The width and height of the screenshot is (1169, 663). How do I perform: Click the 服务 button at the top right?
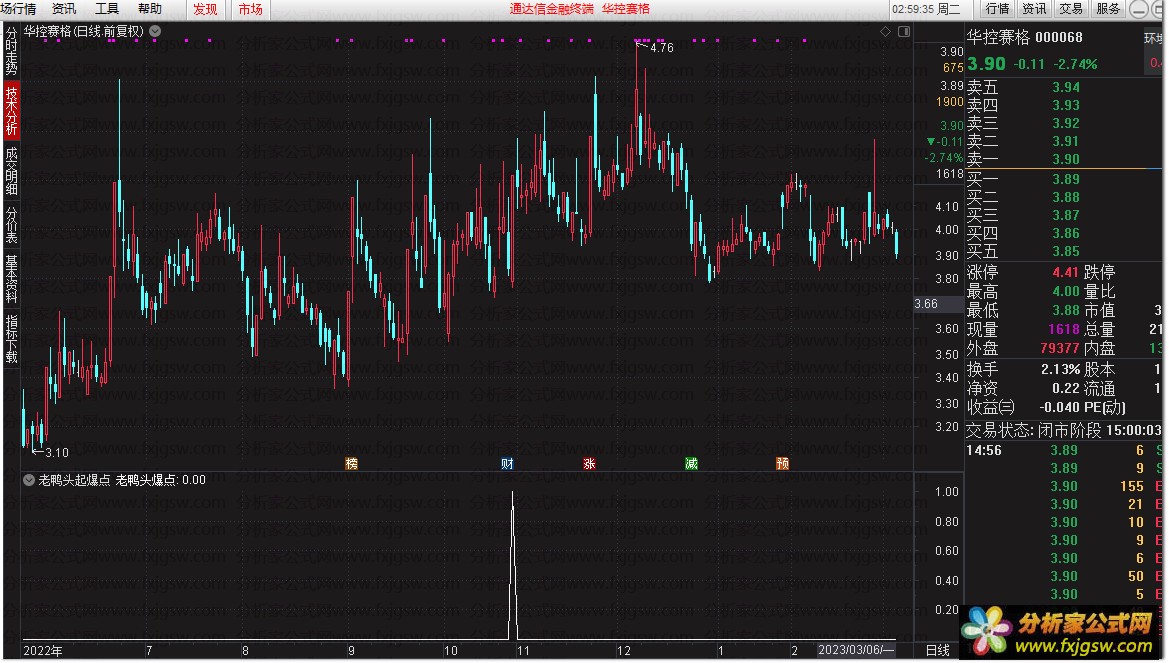click(x=1108, y=9)
